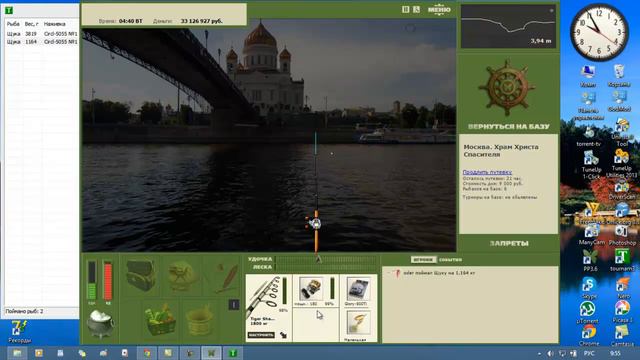Screen dimensions: 640x360
Task: Open the TuneUp Utilities 2013 shortcut
Action: pos(621,163)
